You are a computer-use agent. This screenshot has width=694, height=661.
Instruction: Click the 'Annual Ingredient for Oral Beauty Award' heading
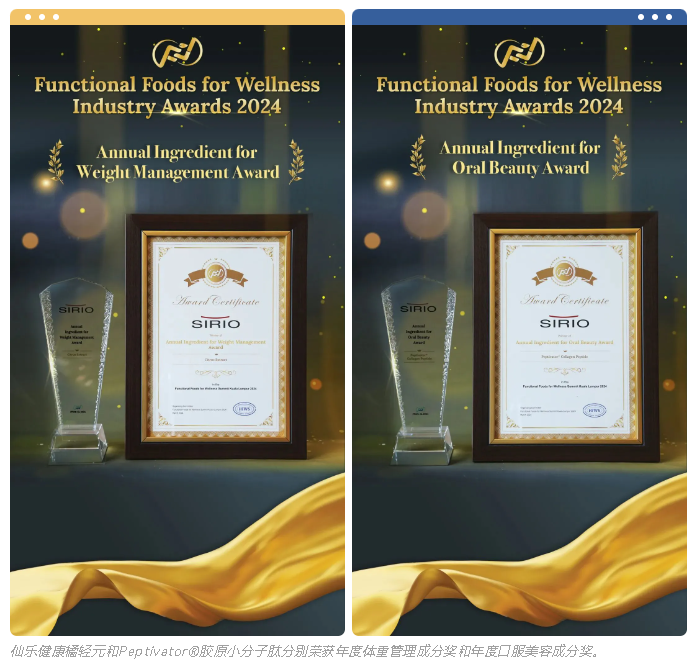[x=520, y=158]
